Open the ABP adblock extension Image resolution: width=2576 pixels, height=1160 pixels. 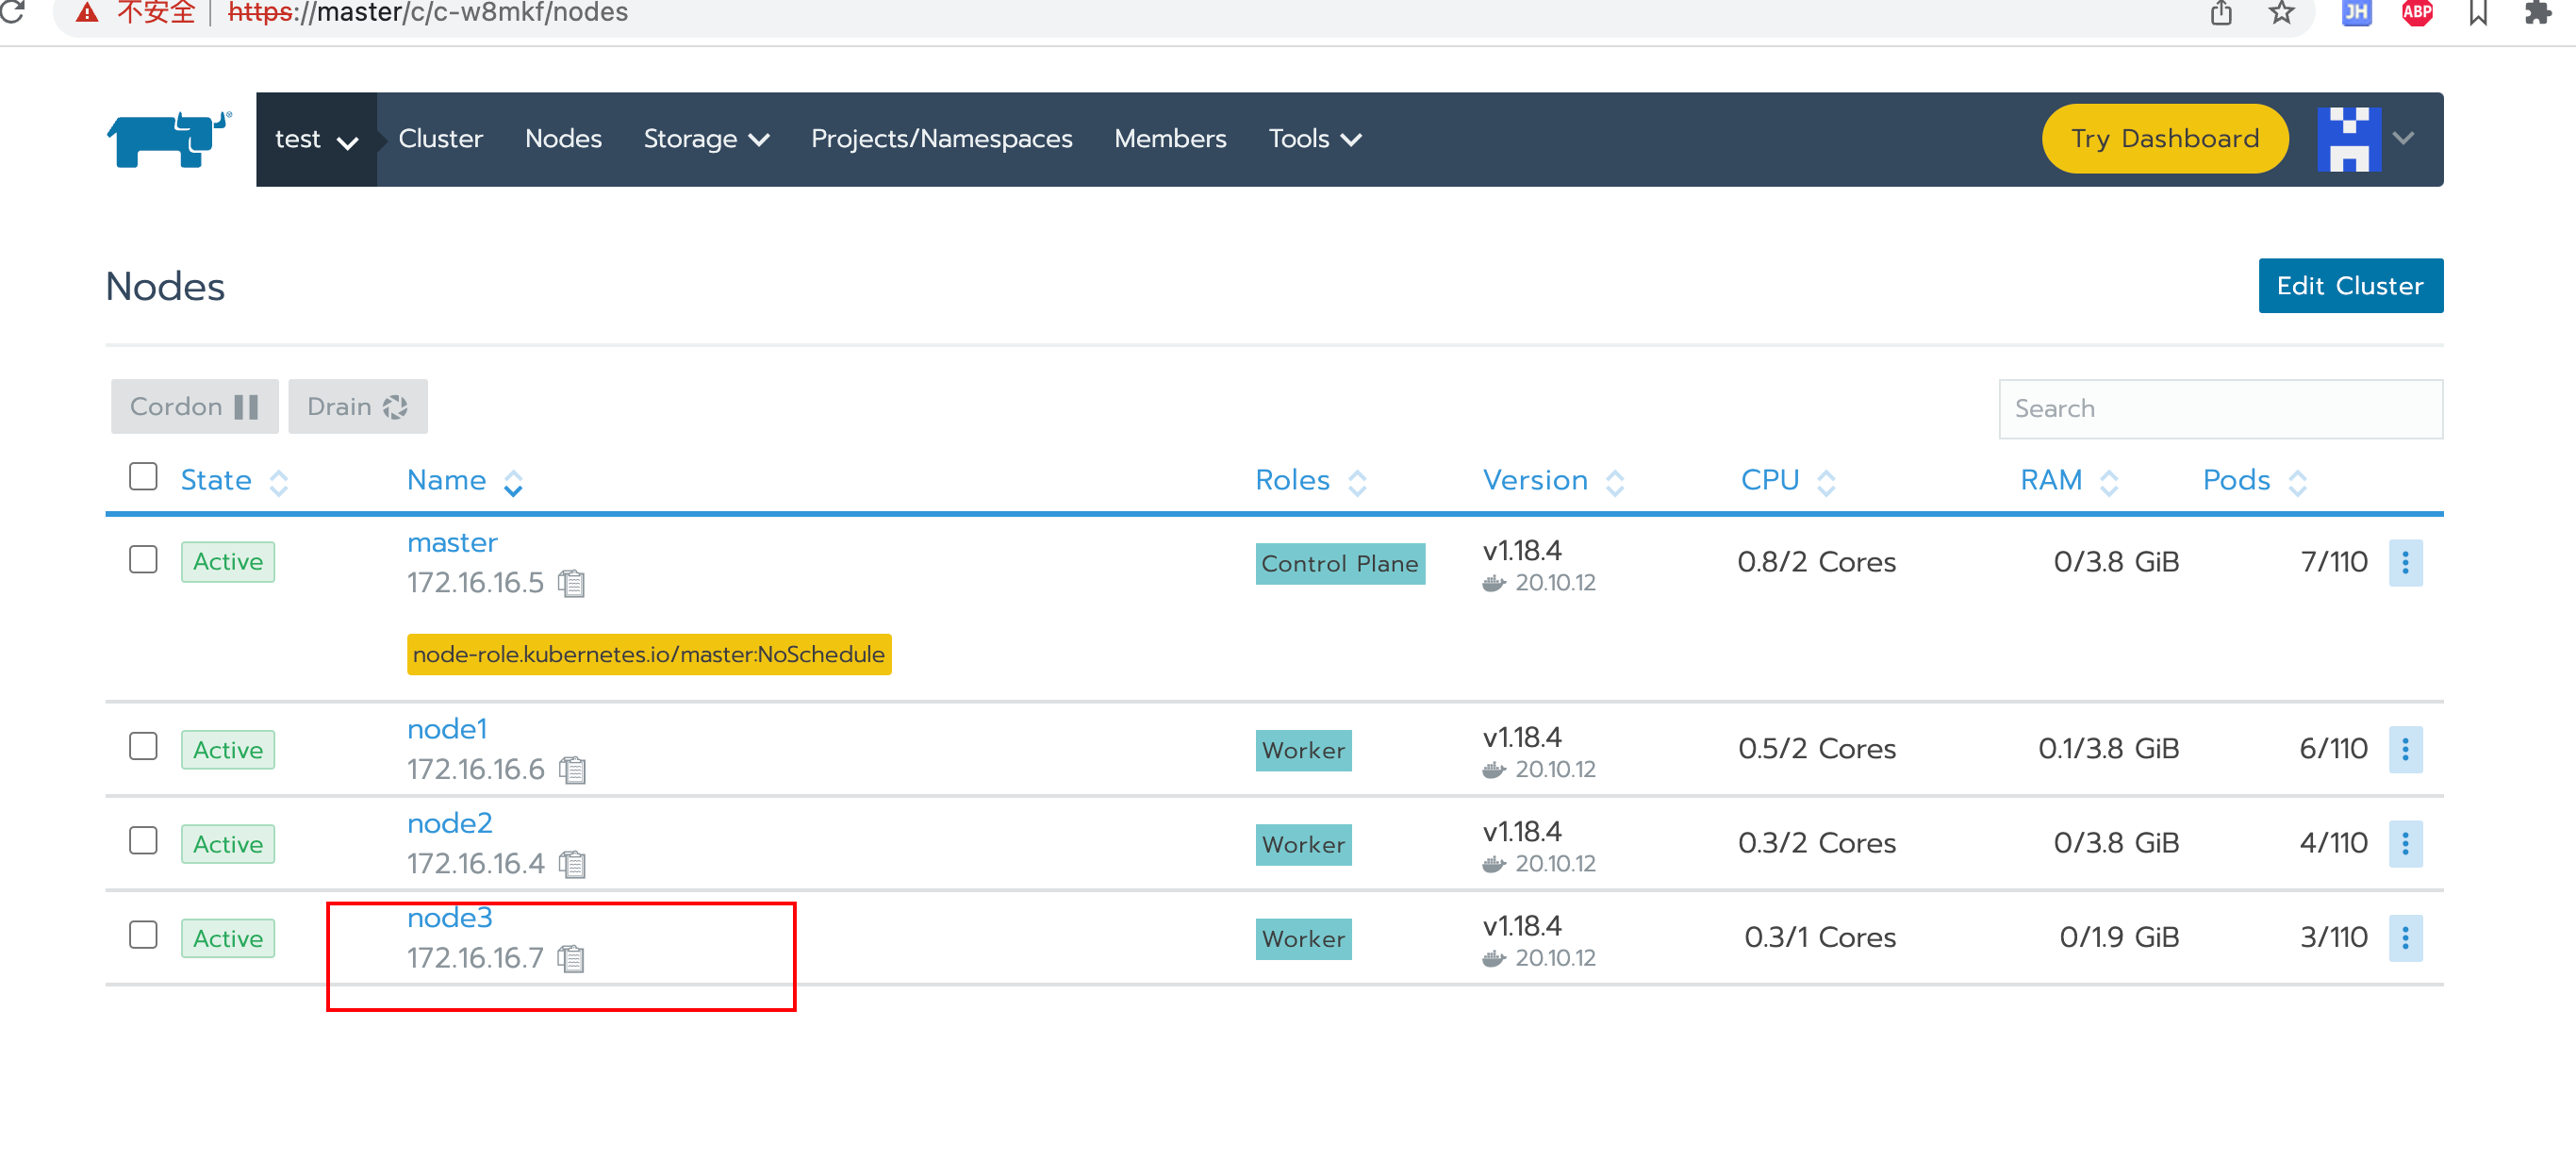2417,13
